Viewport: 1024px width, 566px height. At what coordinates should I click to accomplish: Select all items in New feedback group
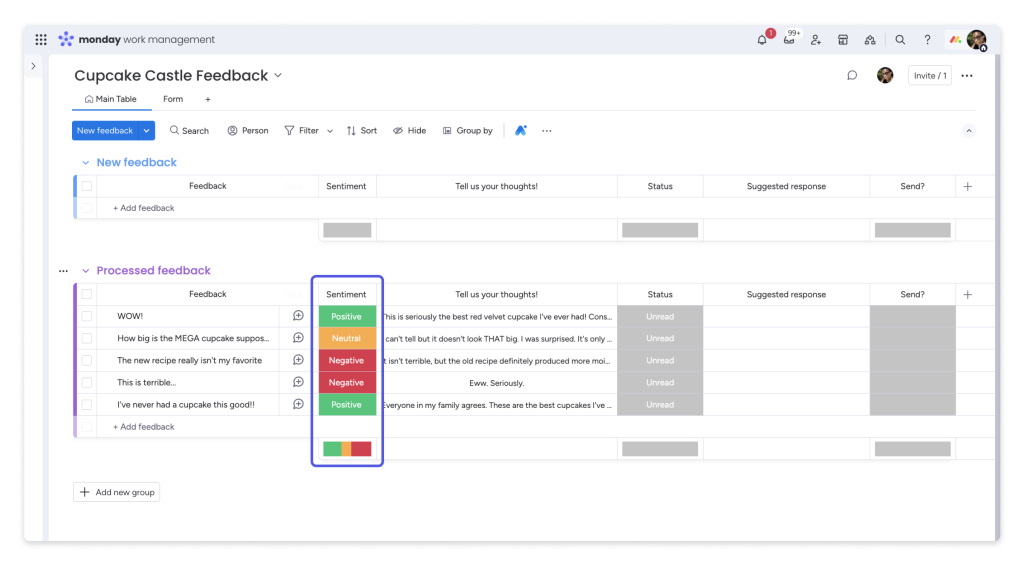[x=87, y=186]
